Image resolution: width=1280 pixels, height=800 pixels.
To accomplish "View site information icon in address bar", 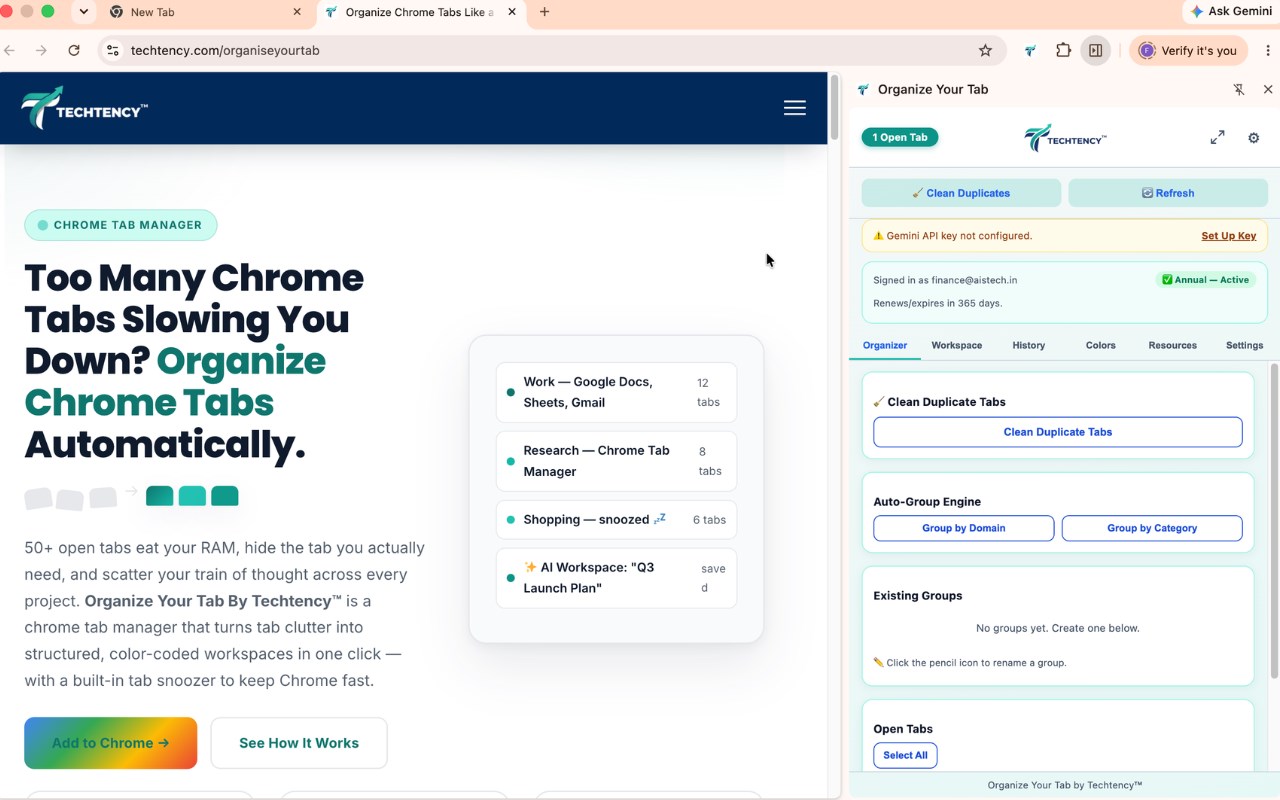I will pos(113,50).
